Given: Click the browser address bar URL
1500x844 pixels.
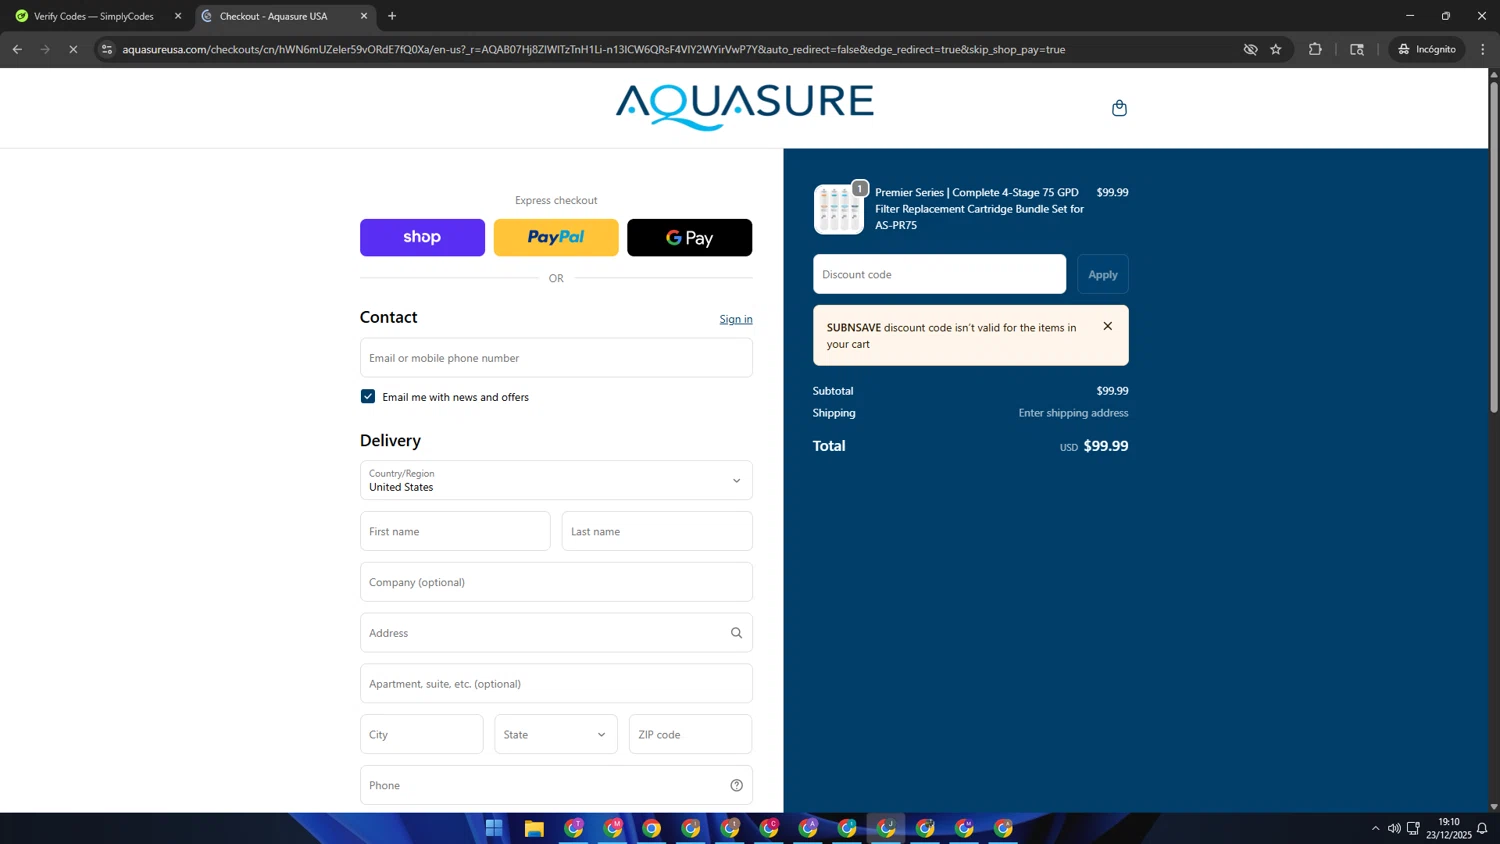Looking at the screenshot, I should click(593, 49).
